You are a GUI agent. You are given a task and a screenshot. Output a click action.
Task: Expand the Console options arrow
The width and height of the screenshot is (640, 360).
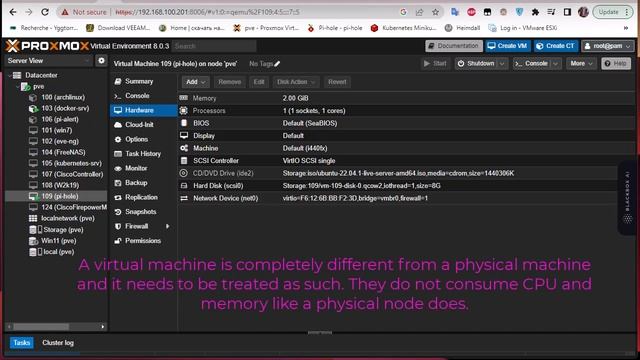coord(555,64)
